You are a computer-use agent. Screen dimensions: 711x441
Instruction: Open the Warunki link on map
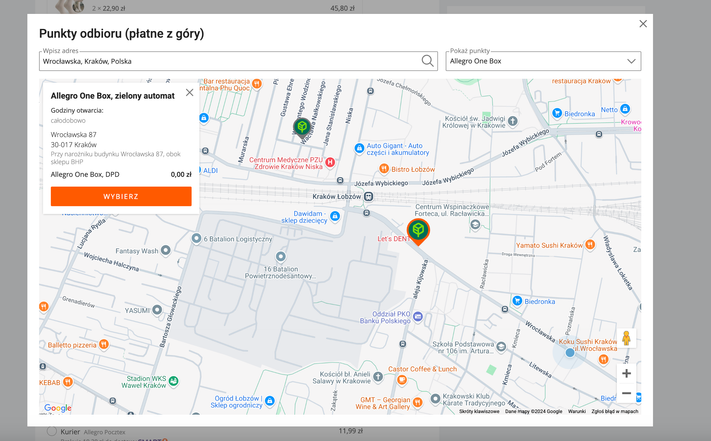point(577,412)
